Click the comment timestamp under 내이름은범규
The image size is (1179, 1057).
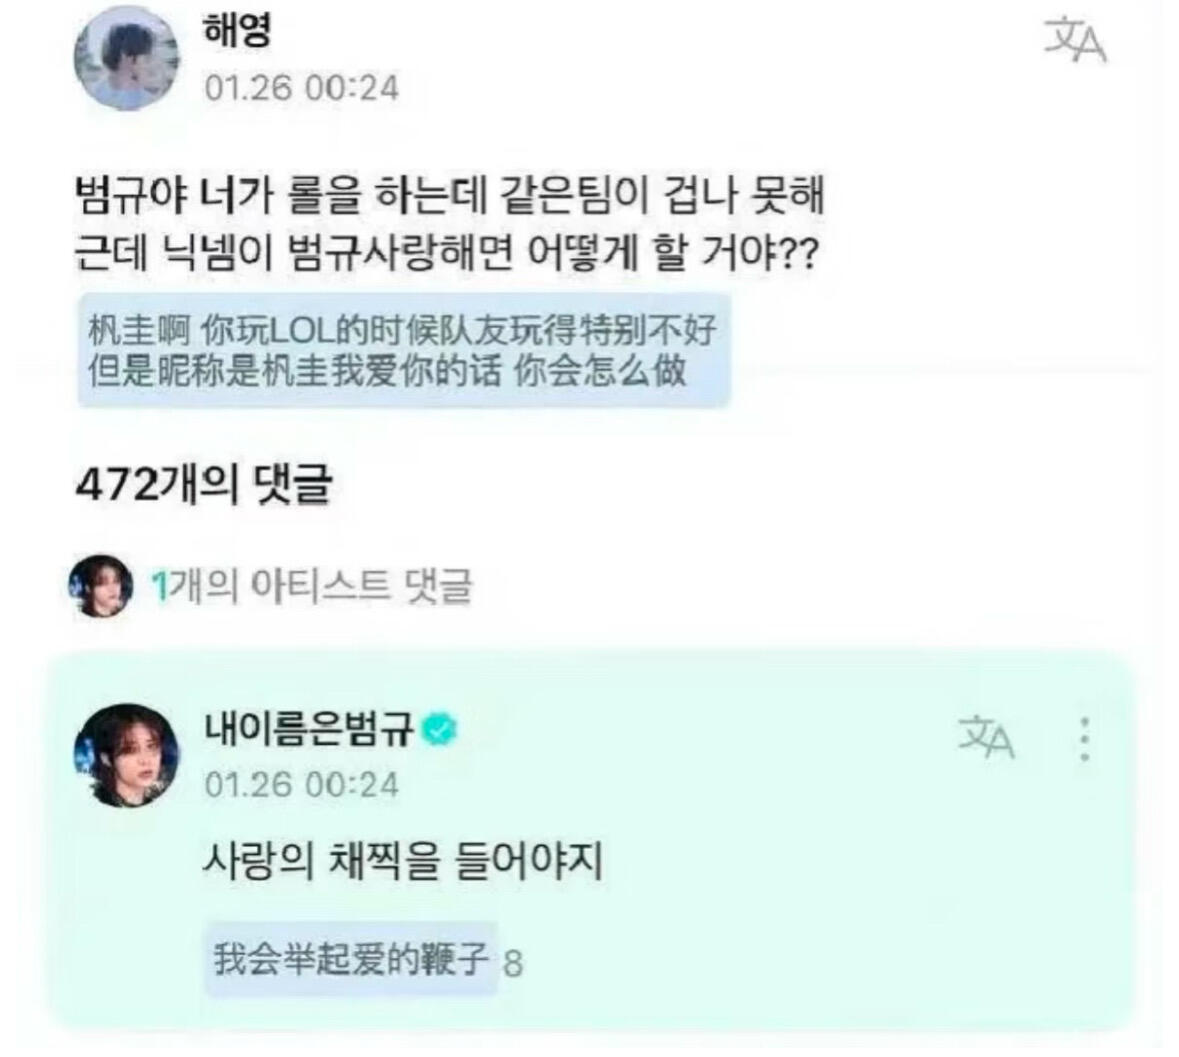pos(302,785)
